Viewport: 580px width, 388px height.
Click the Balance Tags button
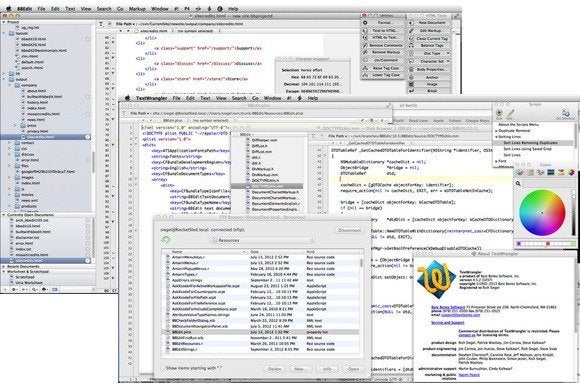[x=432, y=45]
